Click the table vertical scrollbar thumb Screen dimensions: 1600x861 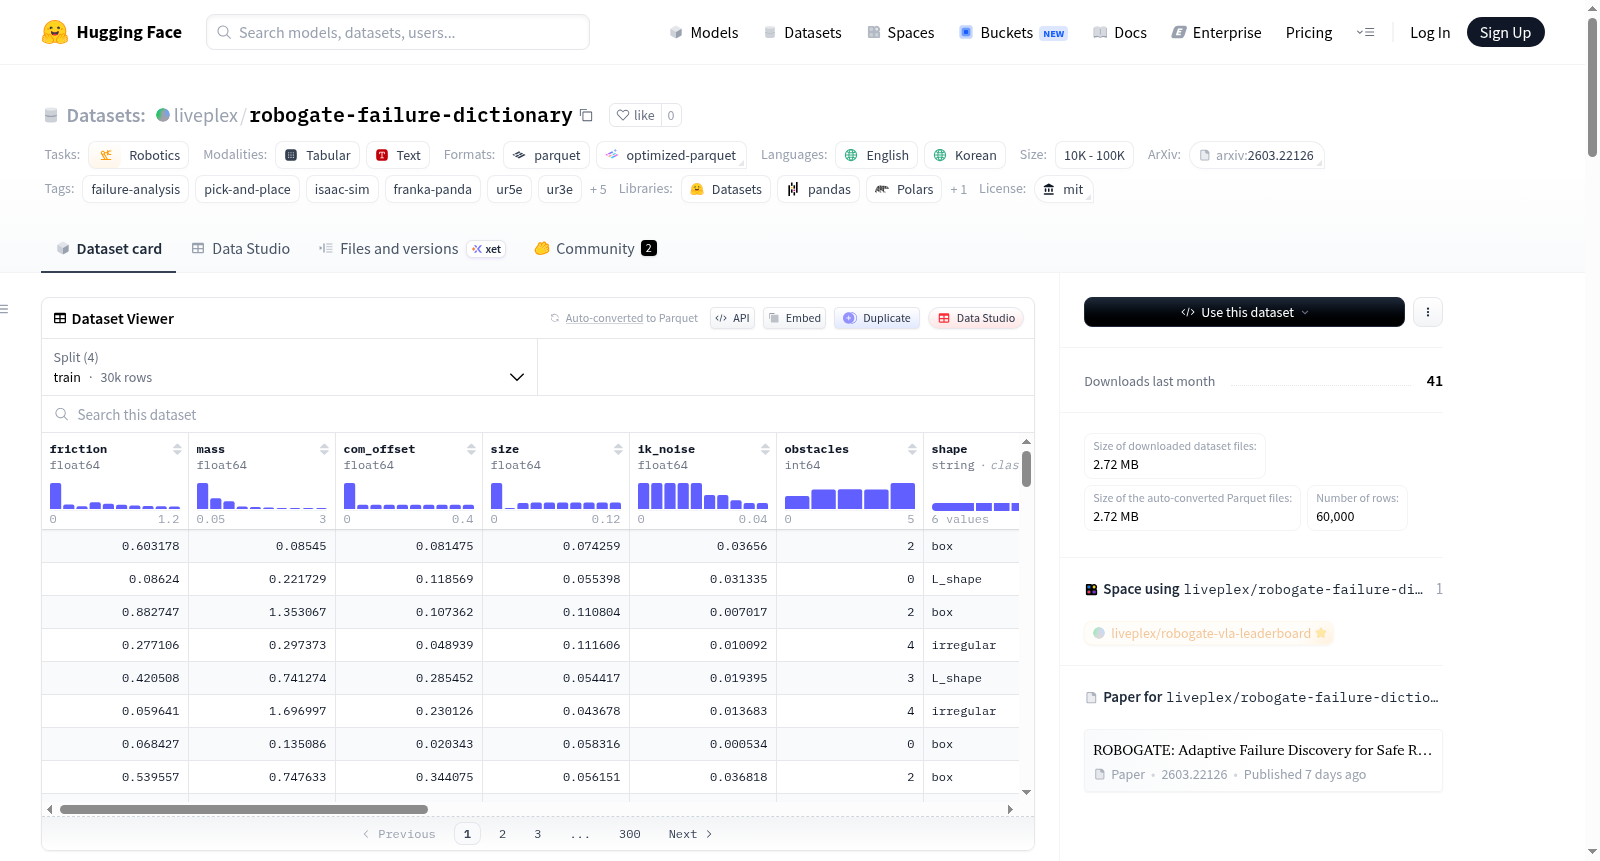(1026, 469)
